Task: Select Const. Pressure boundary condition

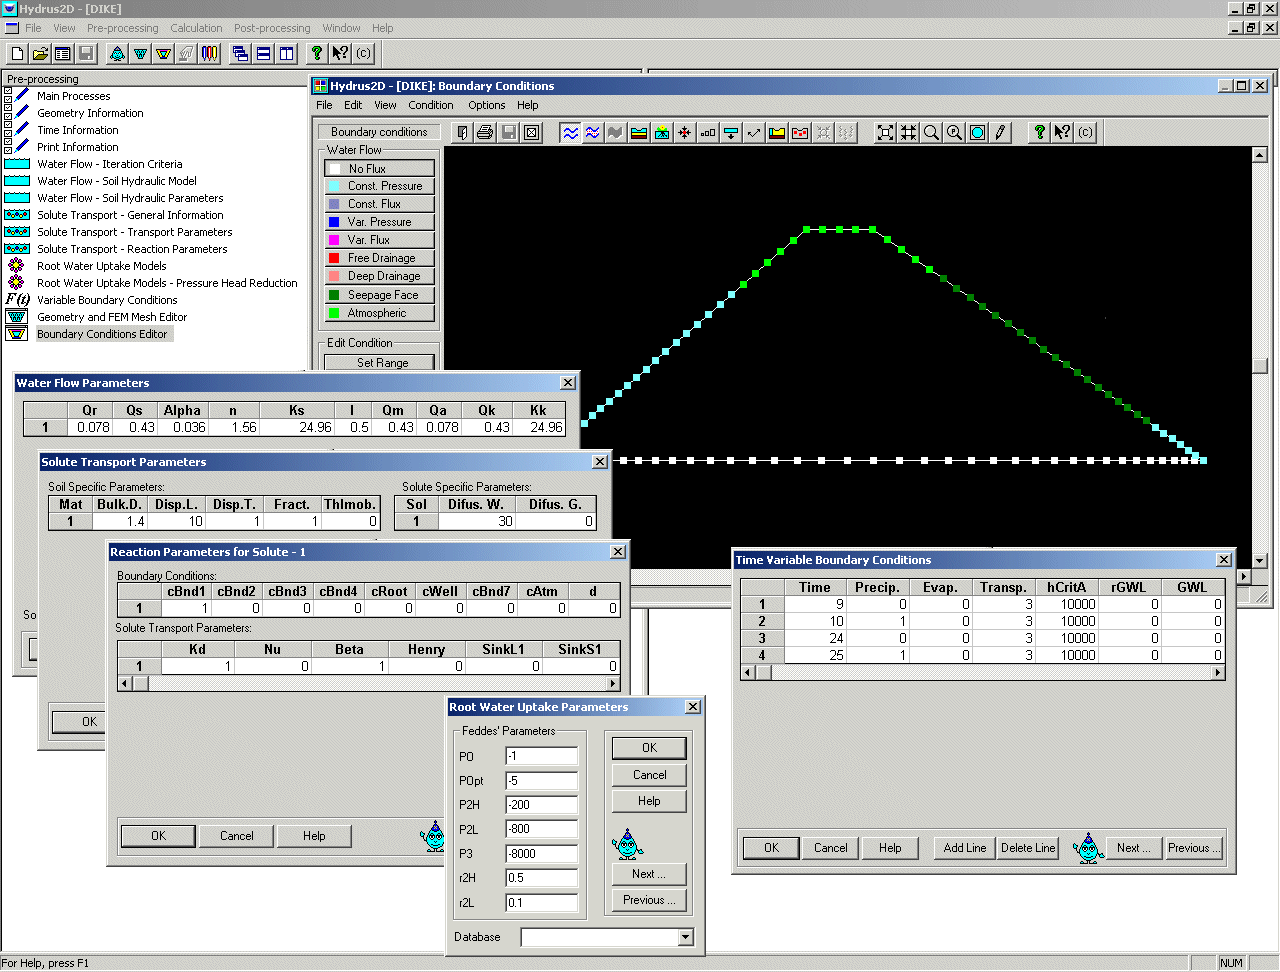Action: coord(380,186)
